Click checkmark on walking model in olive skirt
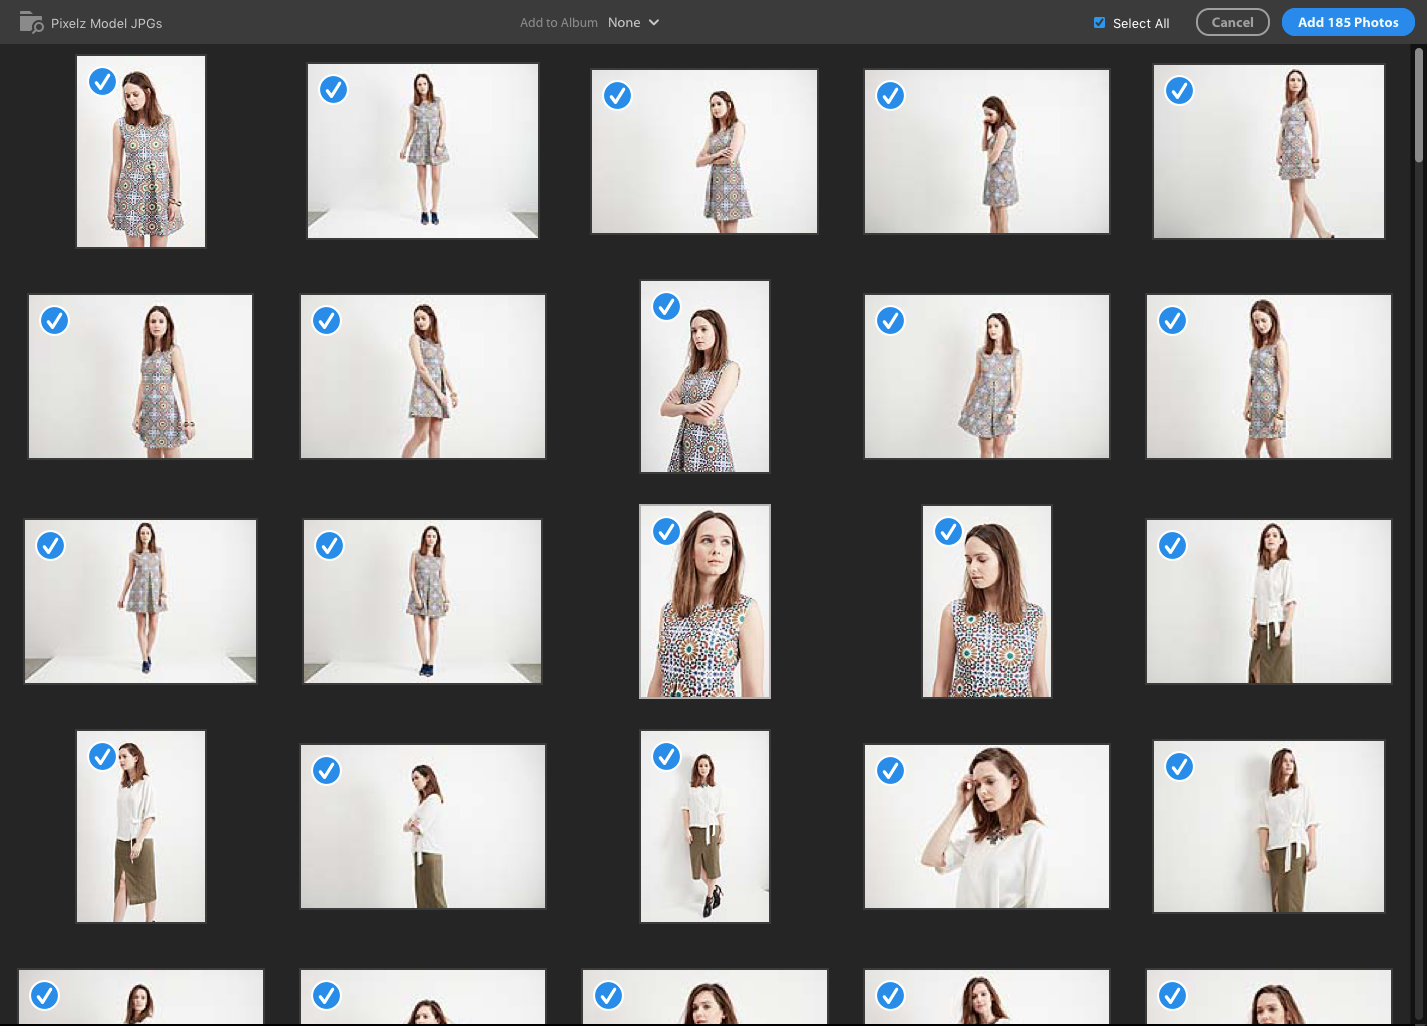Screen dimensions: 1427x1026 [x=666, y=757]
